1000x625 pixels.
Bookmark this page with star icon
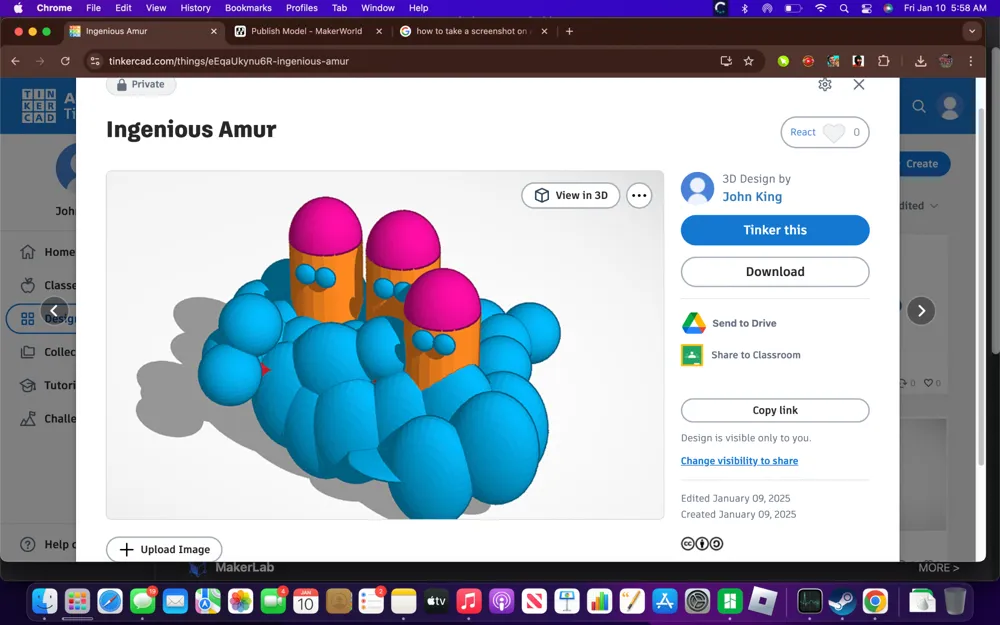pyautogui.click(x=749, y=61)
